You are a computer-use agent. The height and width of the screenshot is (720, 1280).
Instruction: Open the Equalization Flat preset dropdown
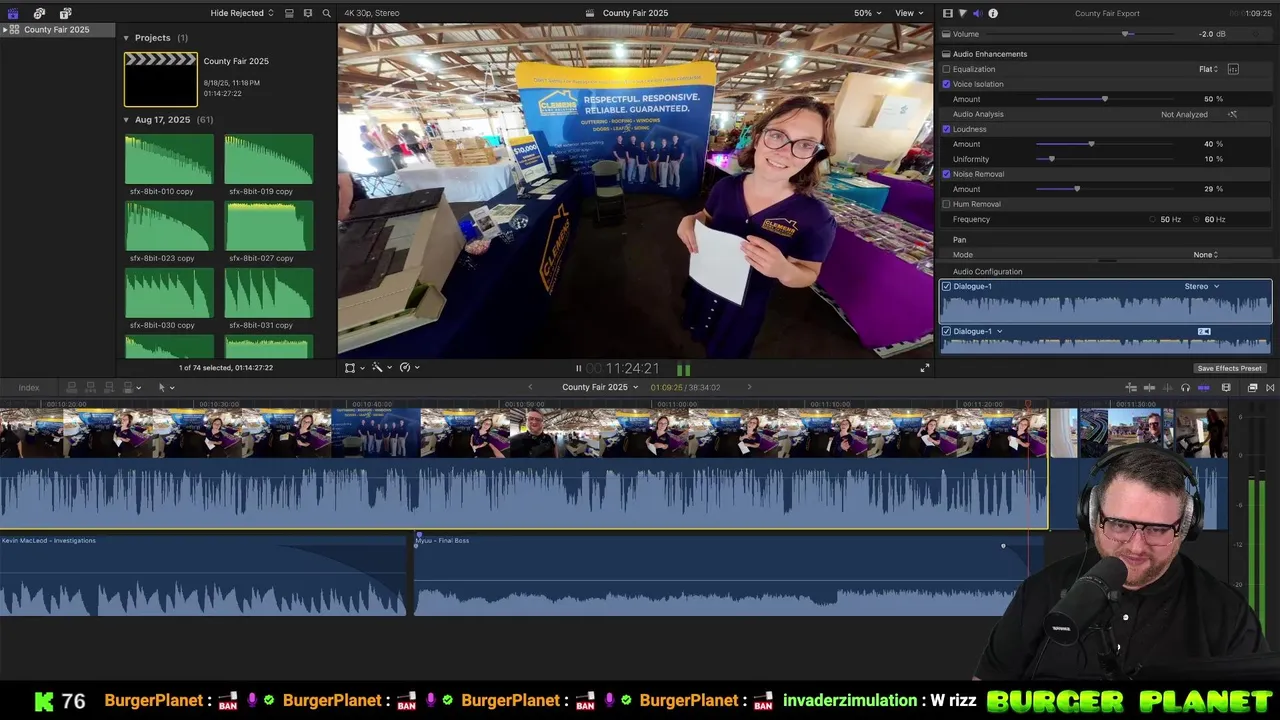tap(1209, 69)
